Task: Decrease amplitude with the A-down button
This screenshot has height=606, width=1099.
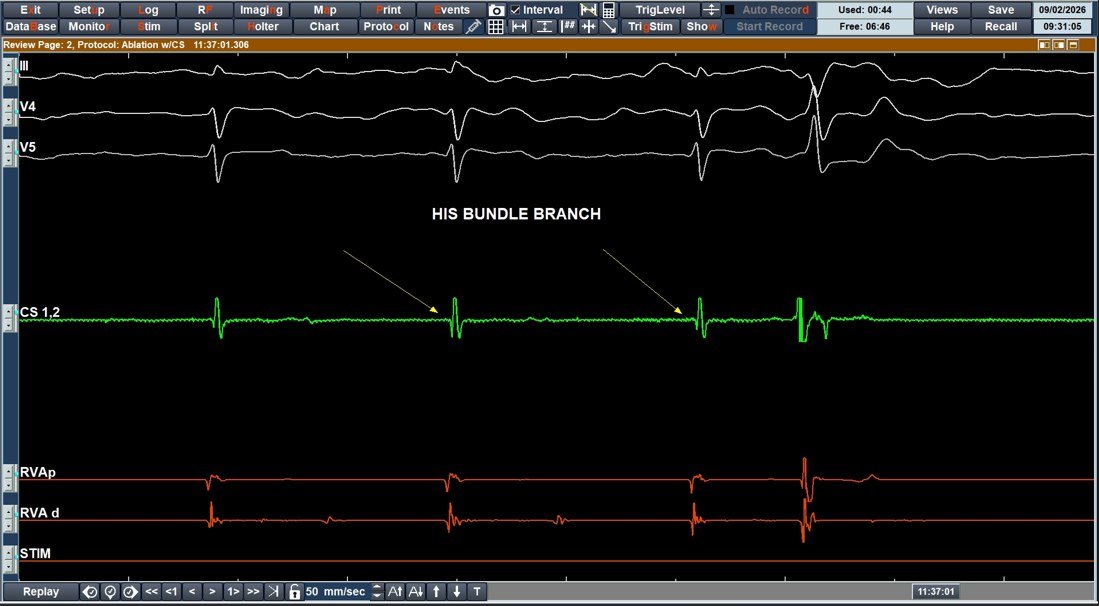Action: tap(416, 592)
